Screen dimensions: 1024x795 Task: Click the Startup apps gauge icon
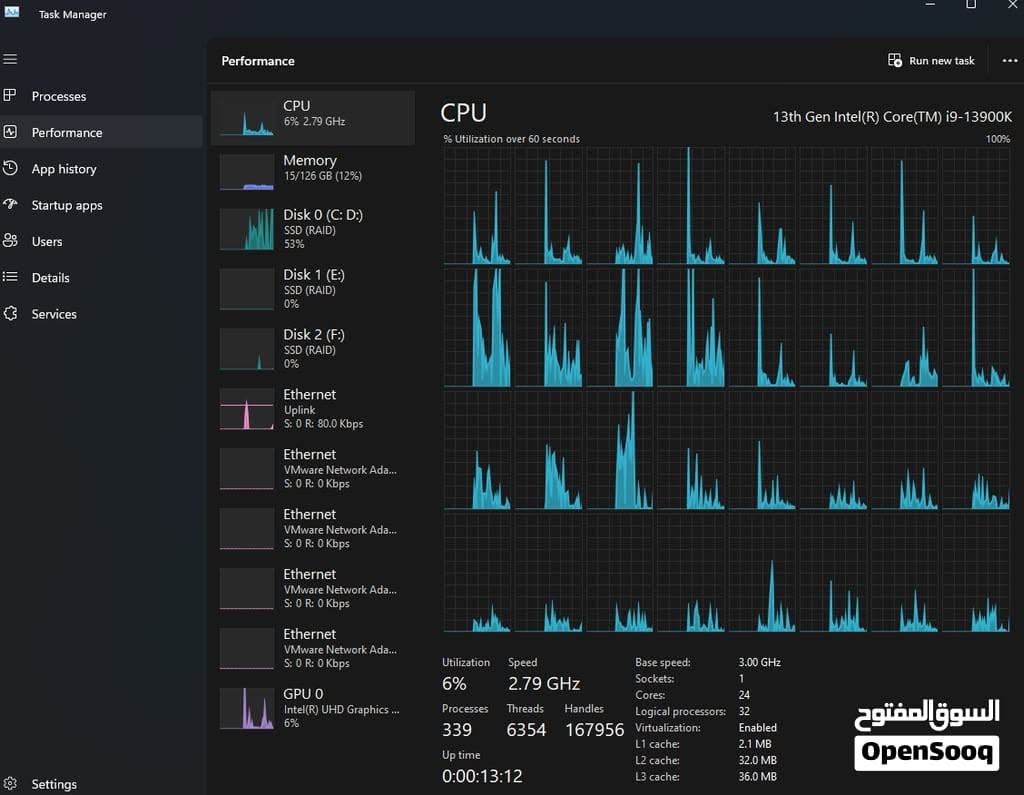coord(10,204)
